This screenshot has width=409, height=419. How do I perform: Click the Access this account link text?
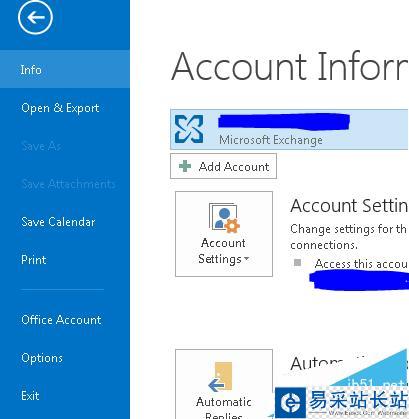pos(362,264)
